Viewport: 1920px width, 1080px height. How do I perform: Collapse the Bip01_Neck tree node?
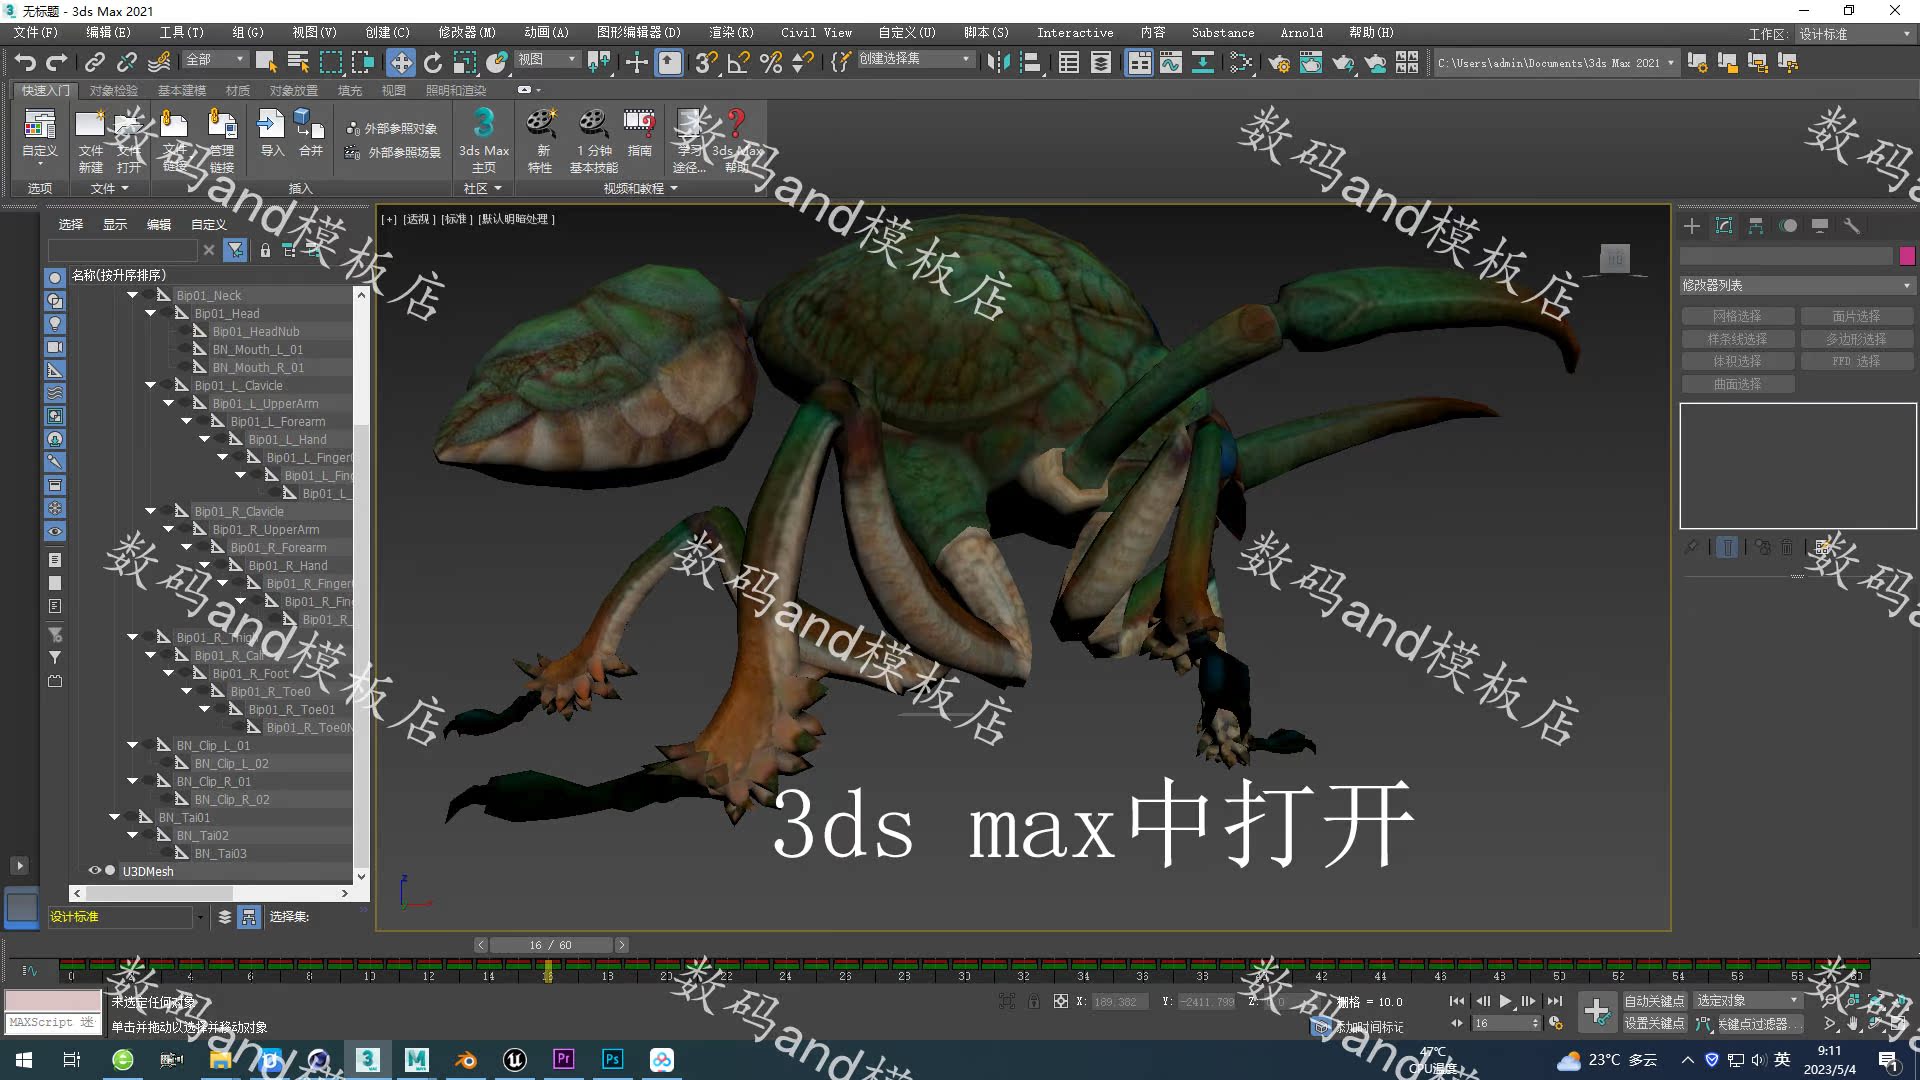[133, 295]
